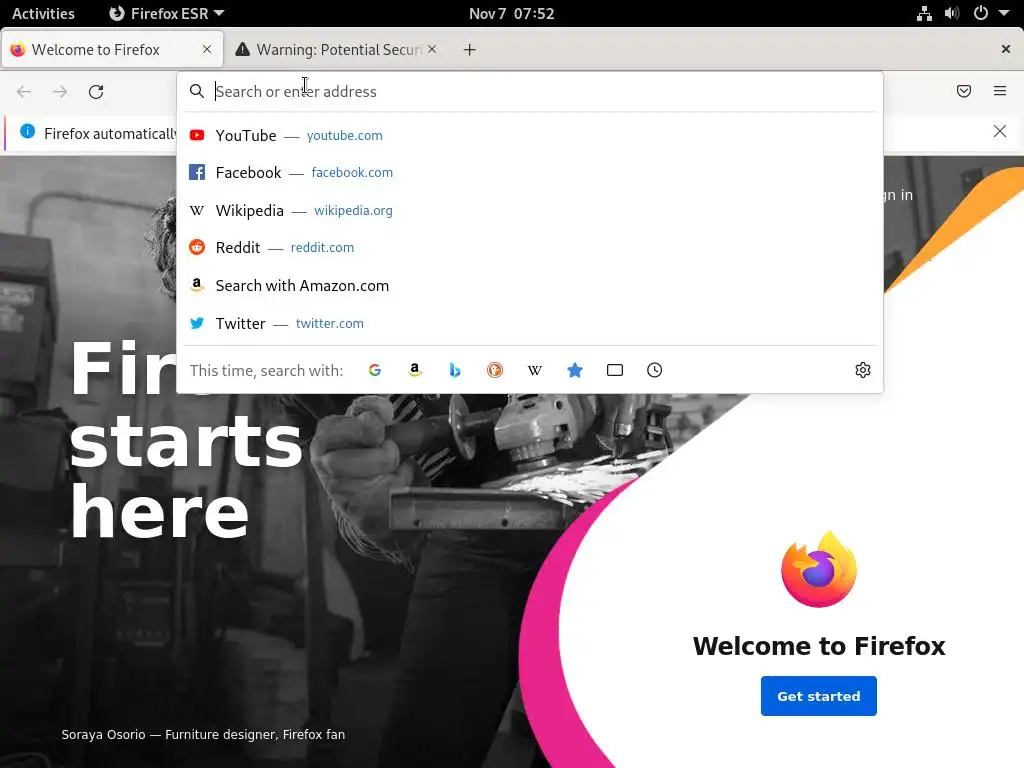The image size is (1024, 768).
Task: Go back one page arrow
Action: [24, 91]
